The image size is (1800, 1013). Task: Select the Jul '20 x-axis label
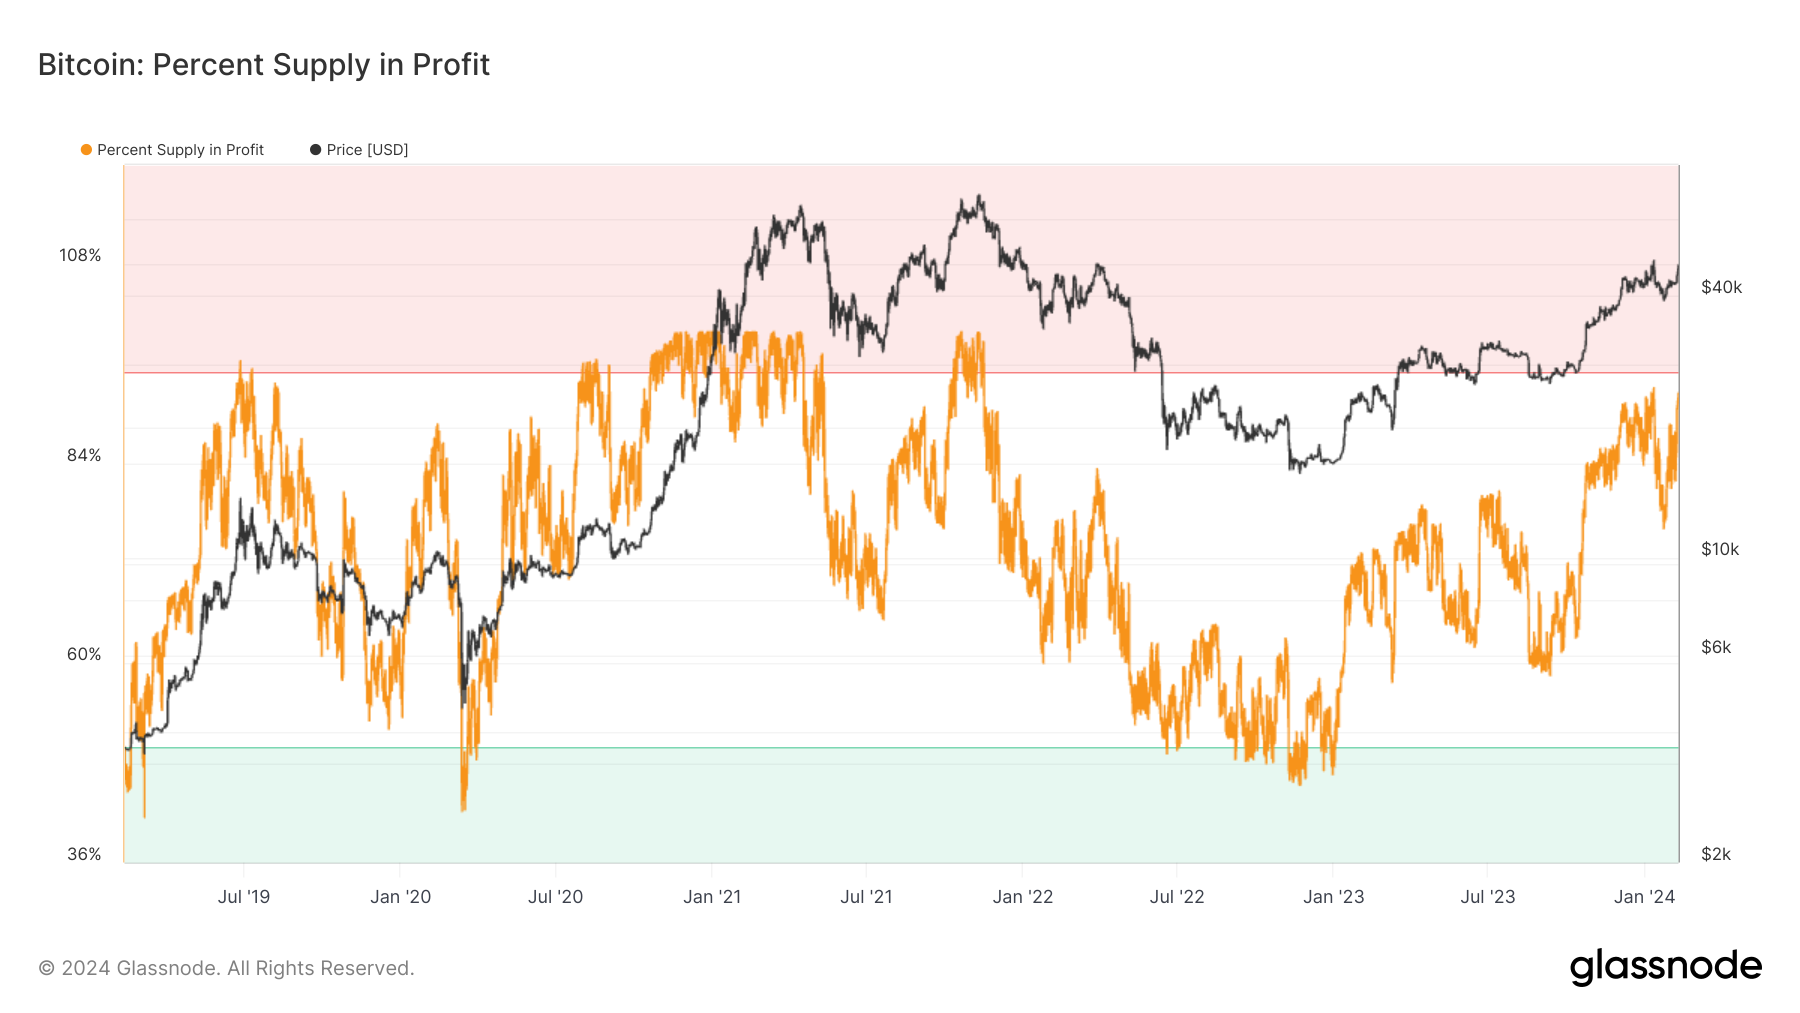click(x=555, y=897)
